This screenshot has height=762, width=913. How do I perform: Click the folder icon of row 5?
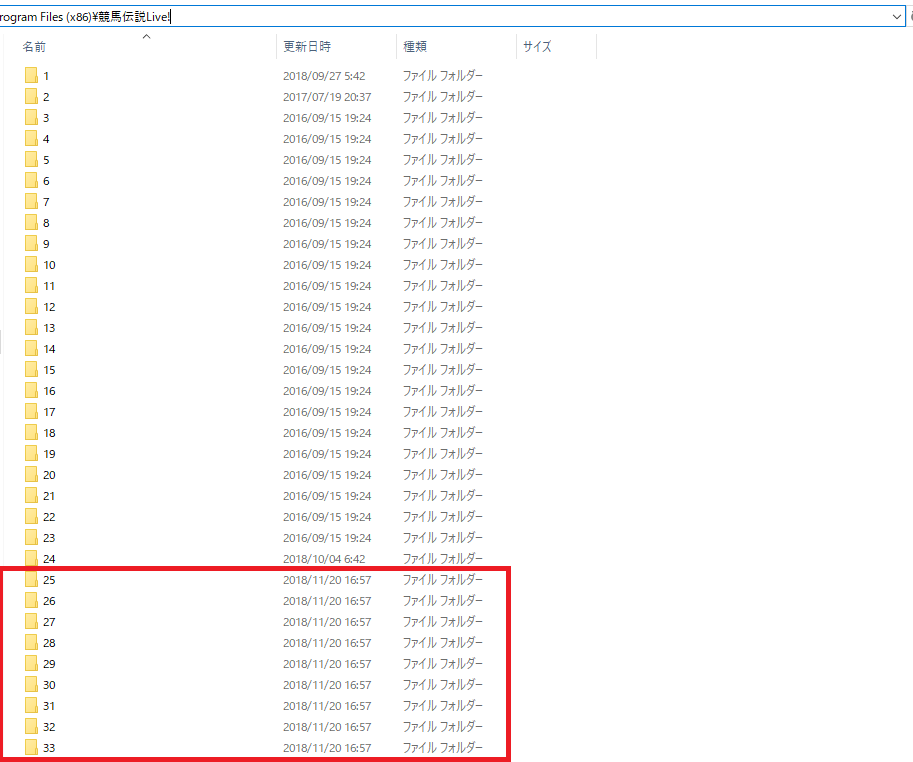tap(31, 160)
